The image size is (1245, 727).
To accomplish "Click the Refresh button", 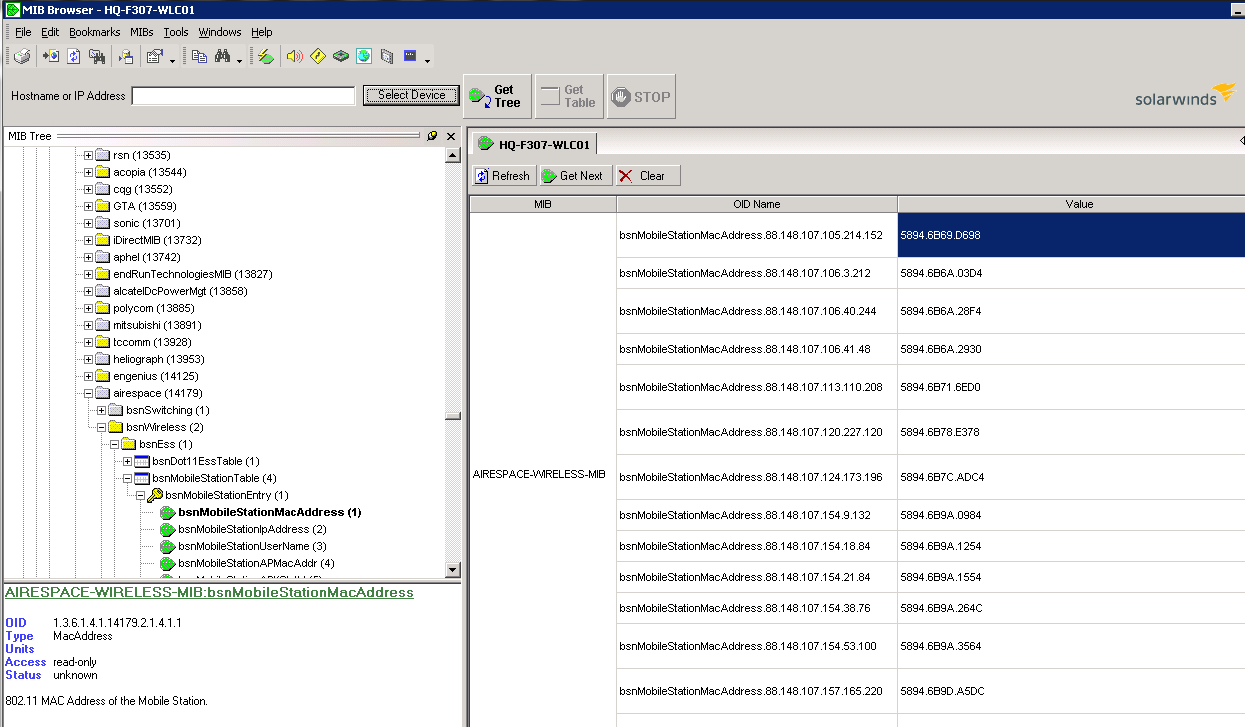I will [x=504, y=175].
